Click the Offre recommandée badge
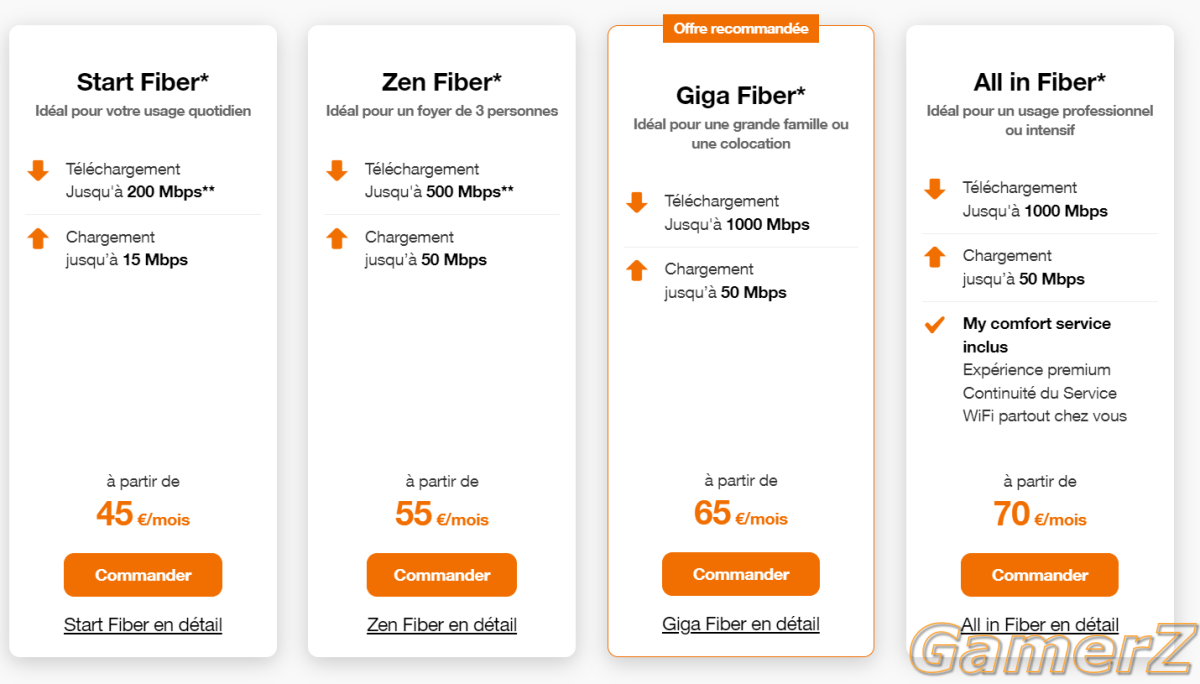The image size is (1200, 684). 741,29
